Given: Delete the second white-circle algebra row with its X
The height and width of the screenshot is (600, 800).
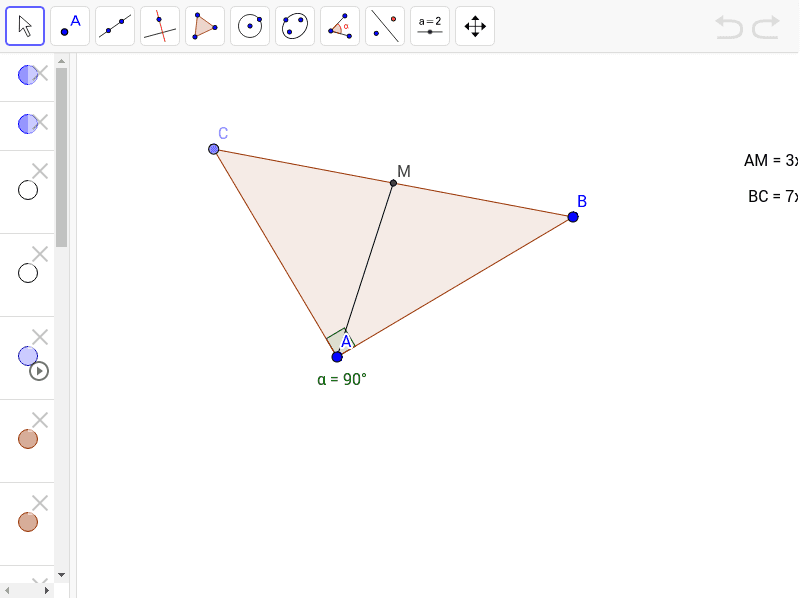Looking at the screenshot, I should 40,254.
